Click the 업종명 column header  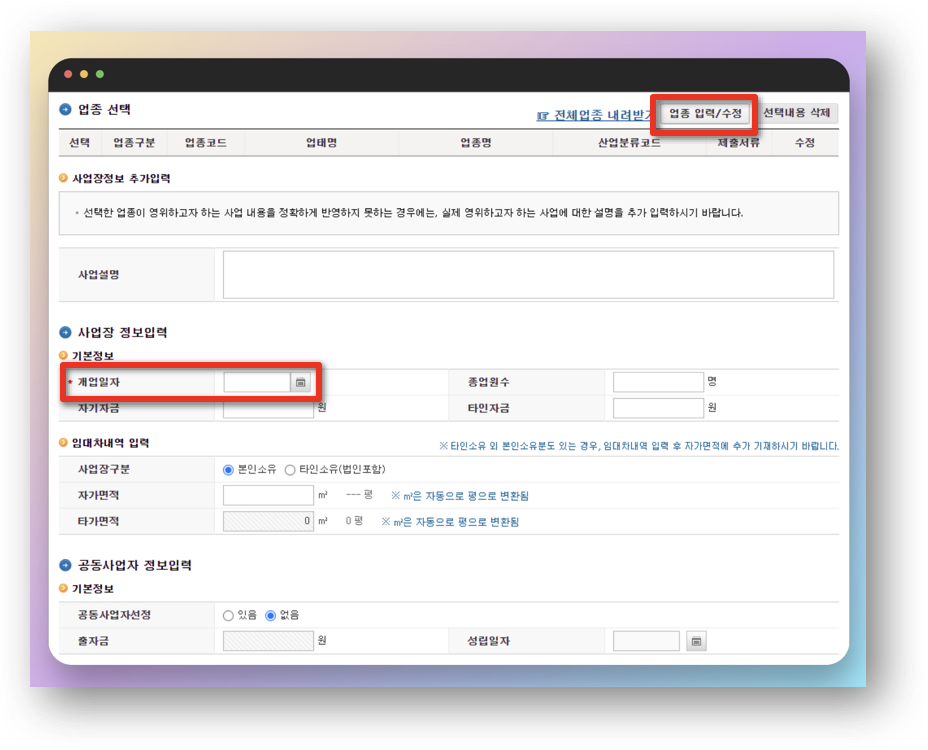476,143
